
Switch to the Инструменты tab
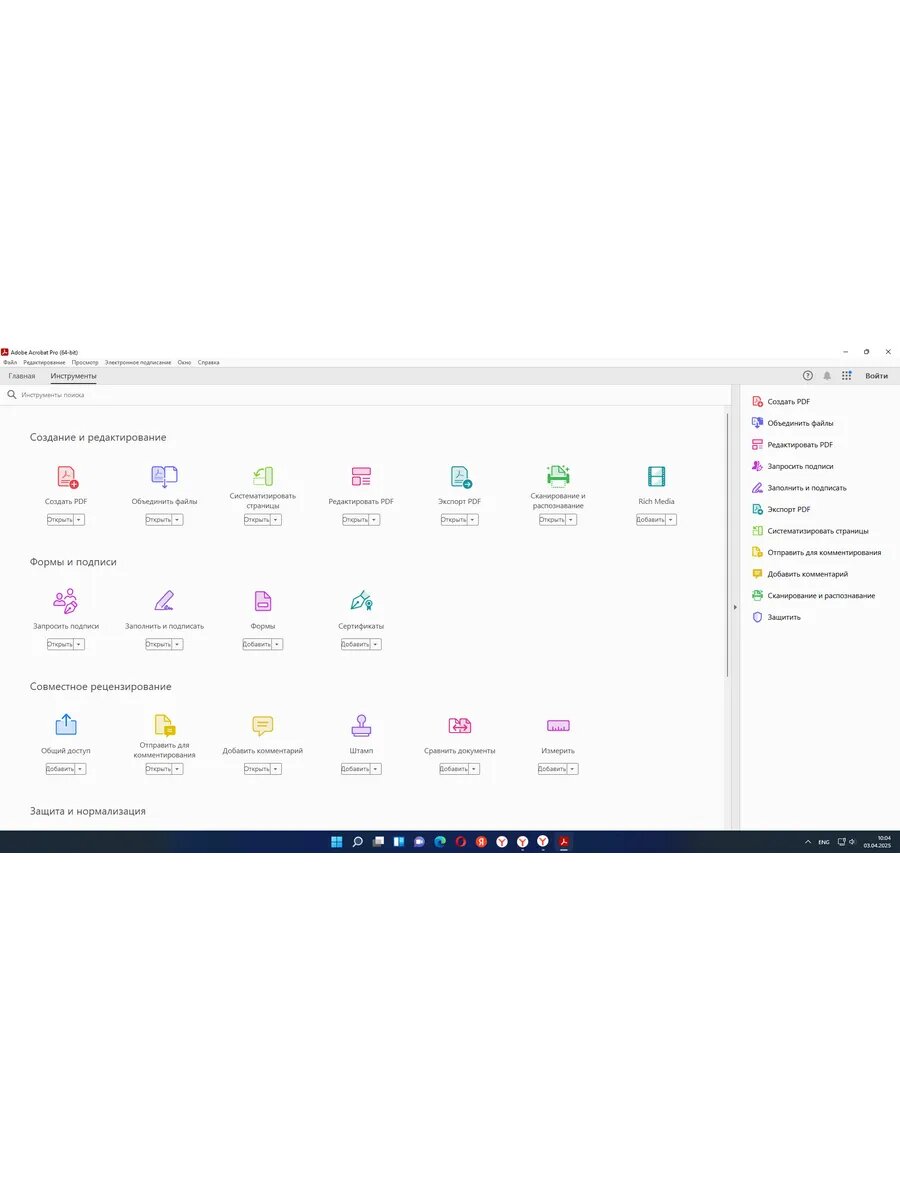pyautogui.click(x=74, y=376)
